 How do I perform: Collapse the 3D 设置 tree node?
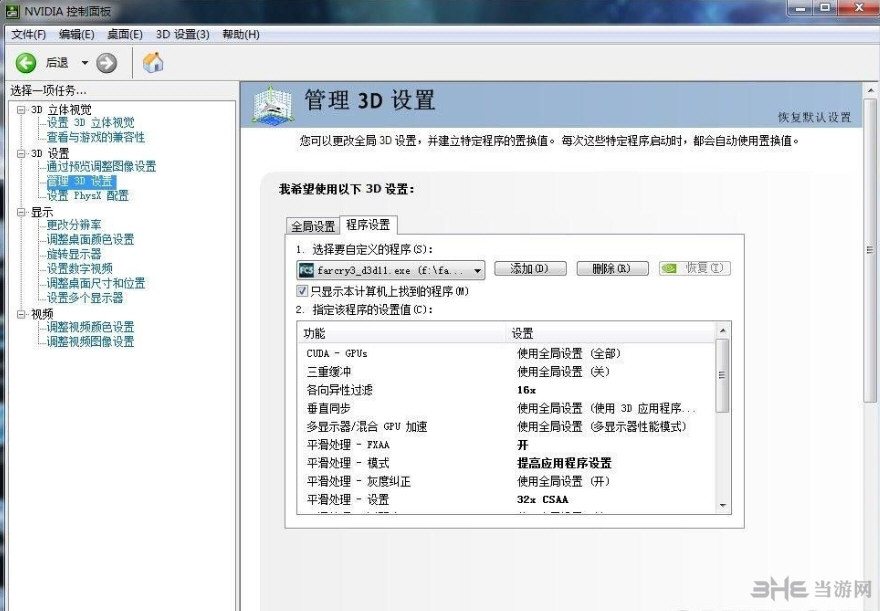(21, 153)
